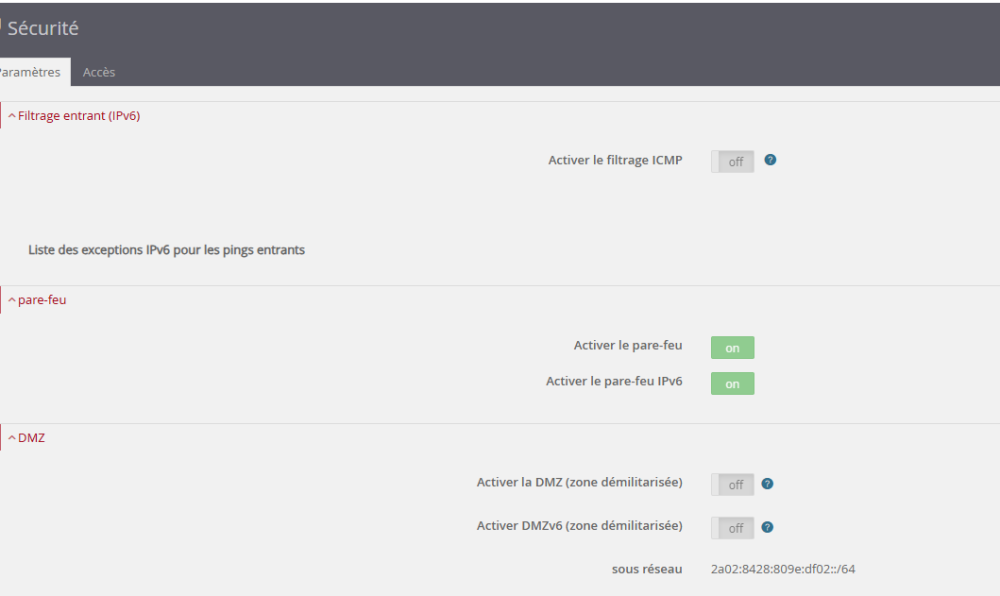Image resolution: width=1000 pixels, height=596 pixels.
Task: Enable the DMZ (zone démilitarisée) switch
Action: coord(733,485)
